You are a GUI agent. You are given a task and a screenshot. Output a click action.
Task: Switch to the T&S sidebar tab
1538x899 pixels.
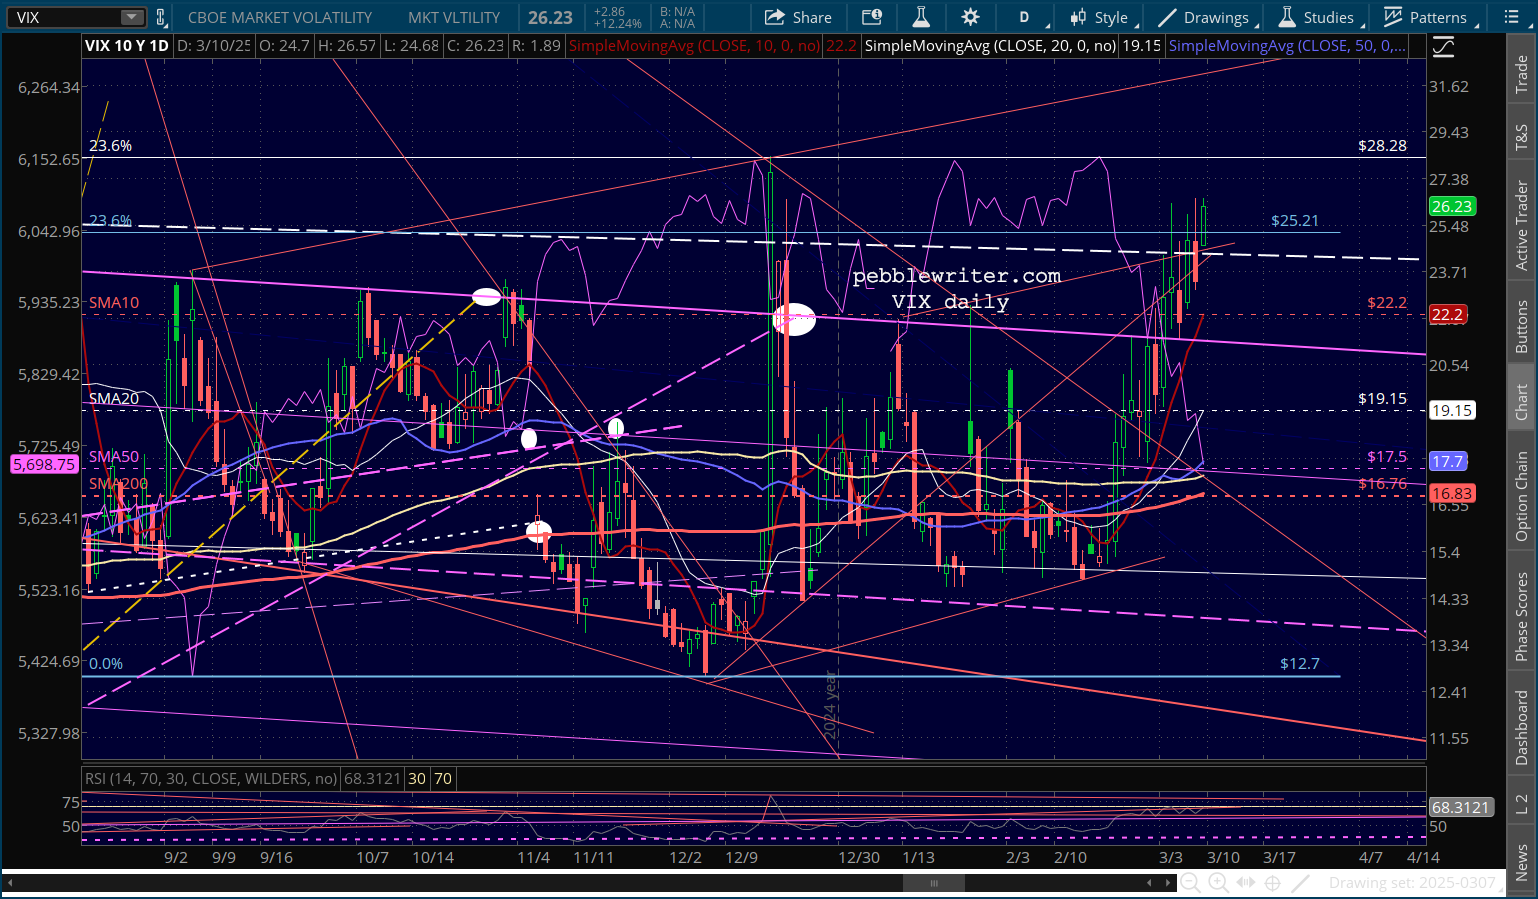(1521, 137)
